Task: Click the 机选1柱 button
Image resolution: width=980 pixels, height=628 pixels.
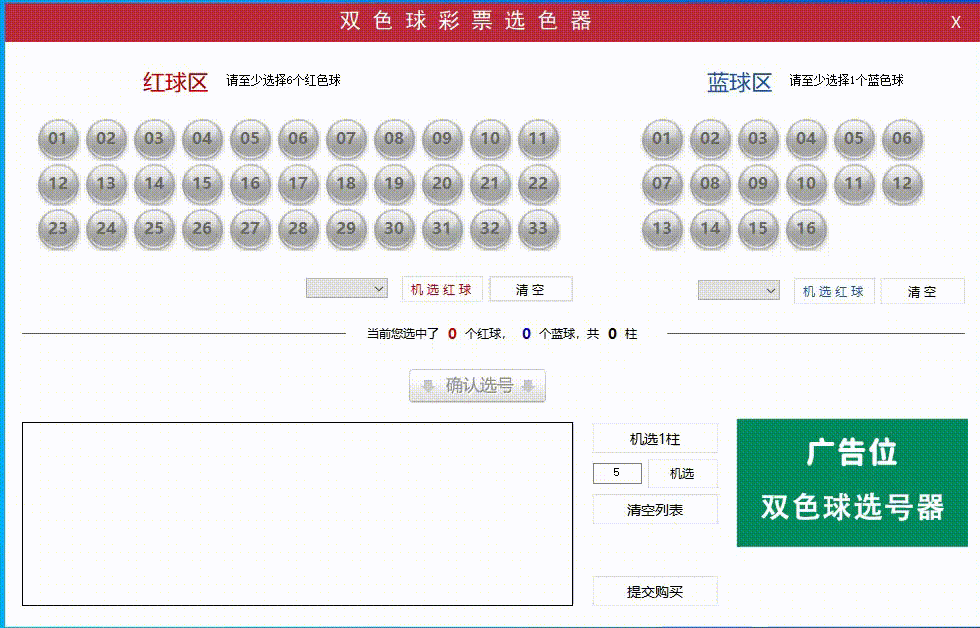Action: coord(655,439)
